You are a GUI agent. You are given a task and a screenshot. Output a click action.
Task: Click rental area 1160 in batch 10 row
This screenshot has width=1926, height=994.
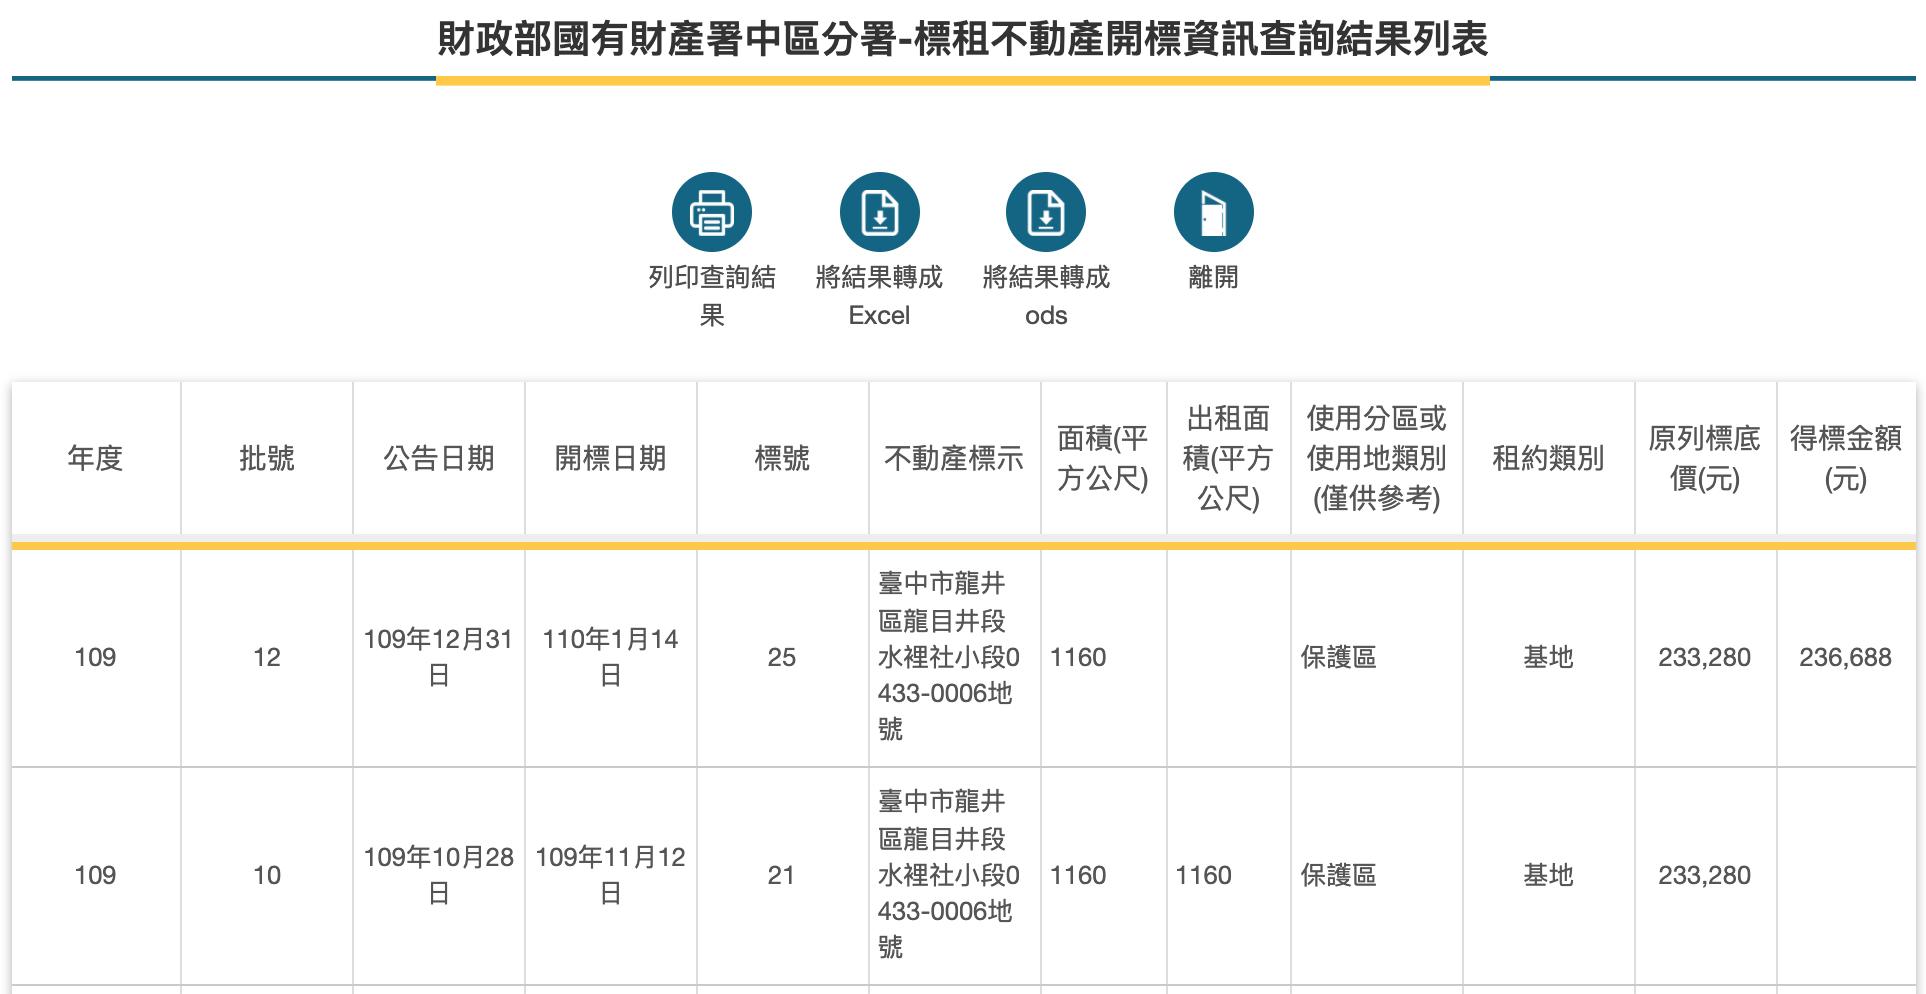1203,875
